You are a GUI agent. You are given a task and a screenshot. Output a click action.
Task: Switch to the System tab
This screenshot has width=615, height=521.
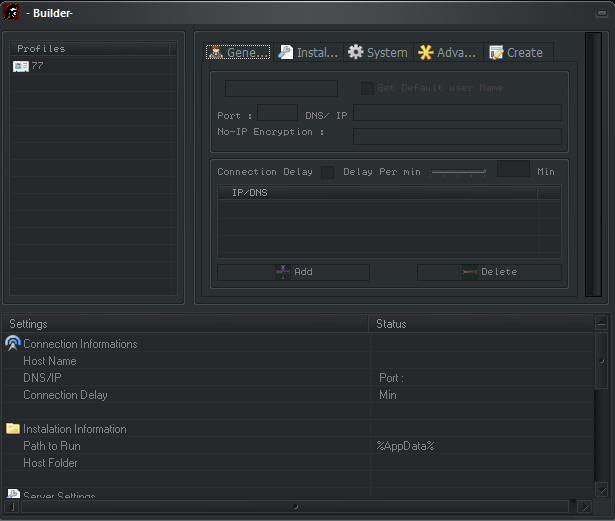[x=378, y=52]
